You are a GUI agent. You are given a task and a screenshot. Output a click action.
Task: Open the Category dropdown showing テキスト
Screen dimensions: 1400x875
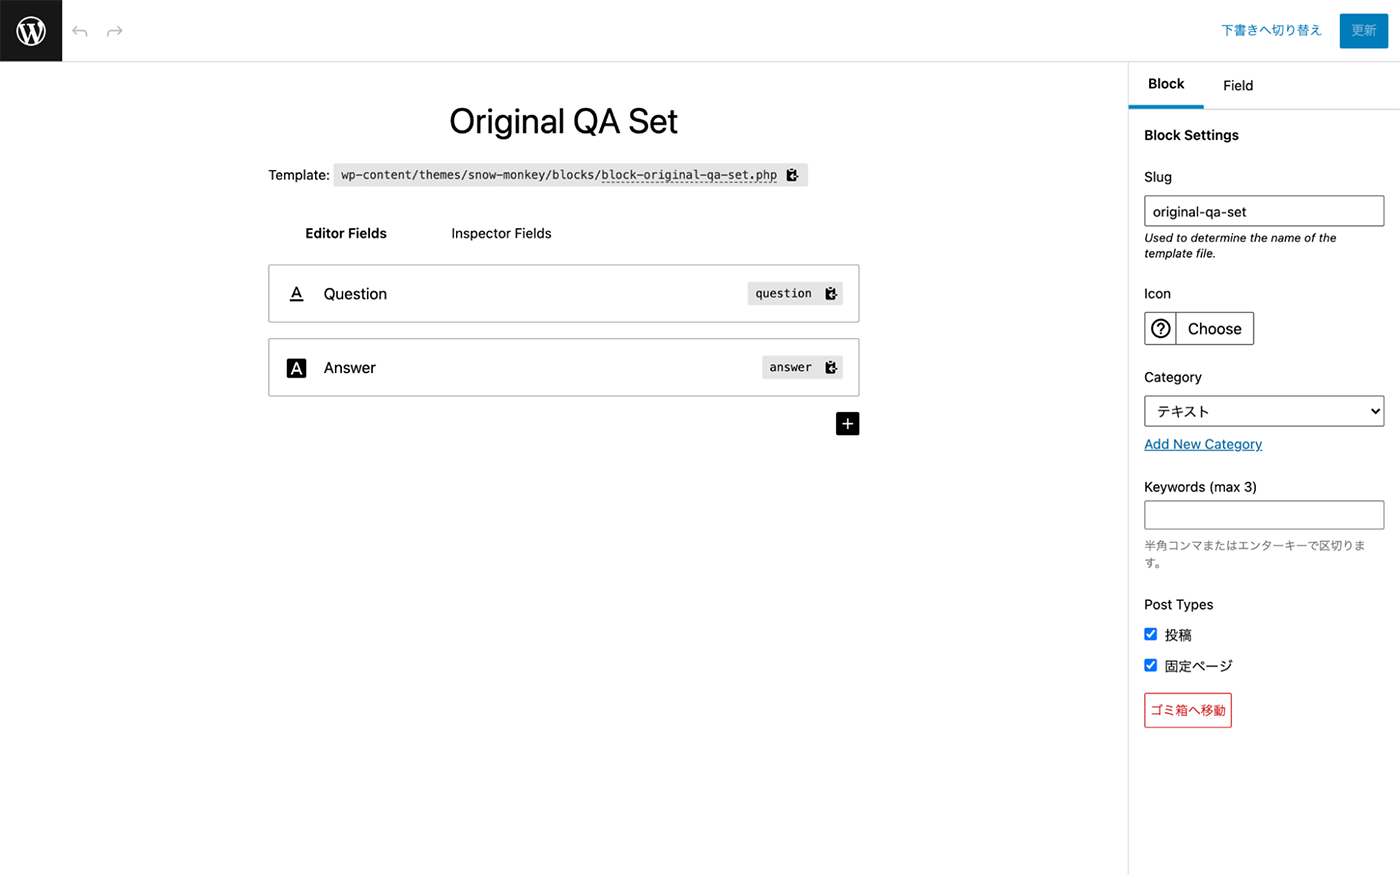pos(1264,411)
